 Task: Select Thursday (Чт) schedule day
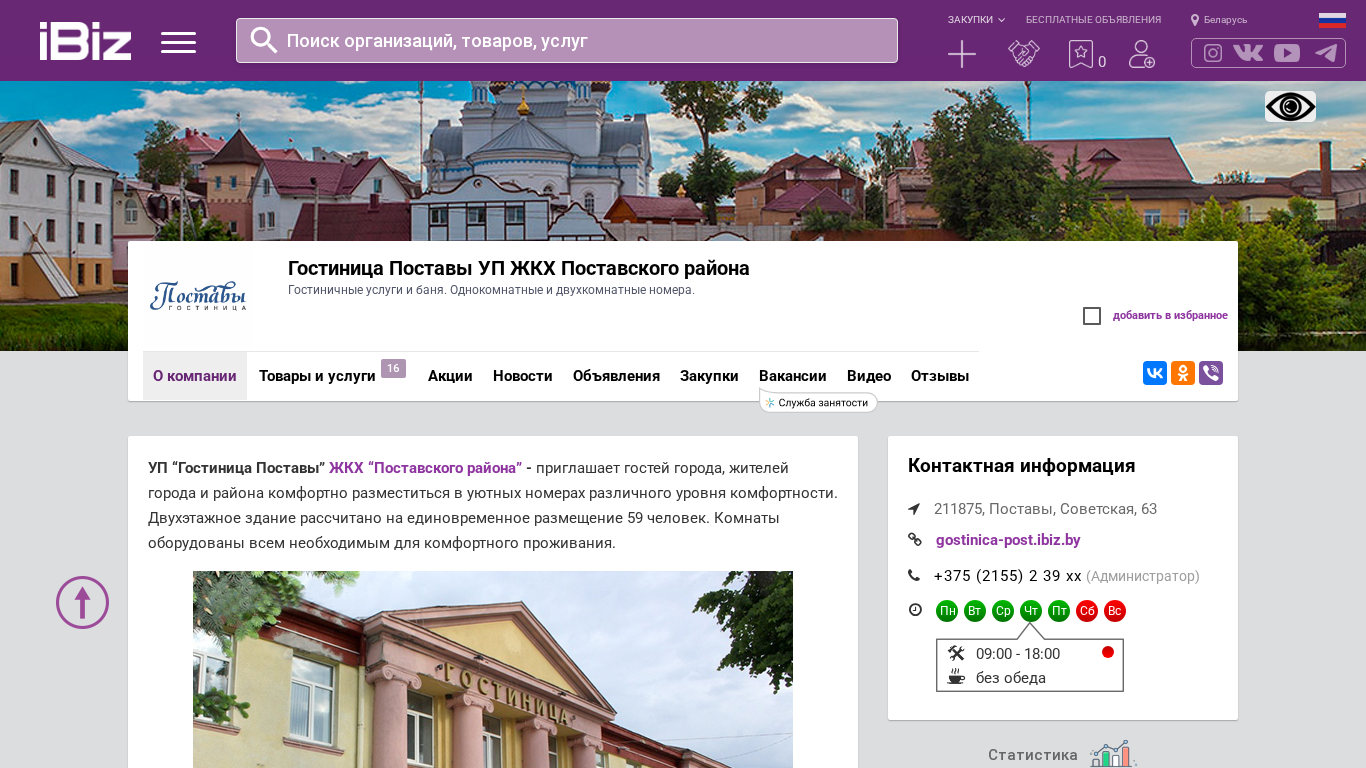[x=1031, y=611]
